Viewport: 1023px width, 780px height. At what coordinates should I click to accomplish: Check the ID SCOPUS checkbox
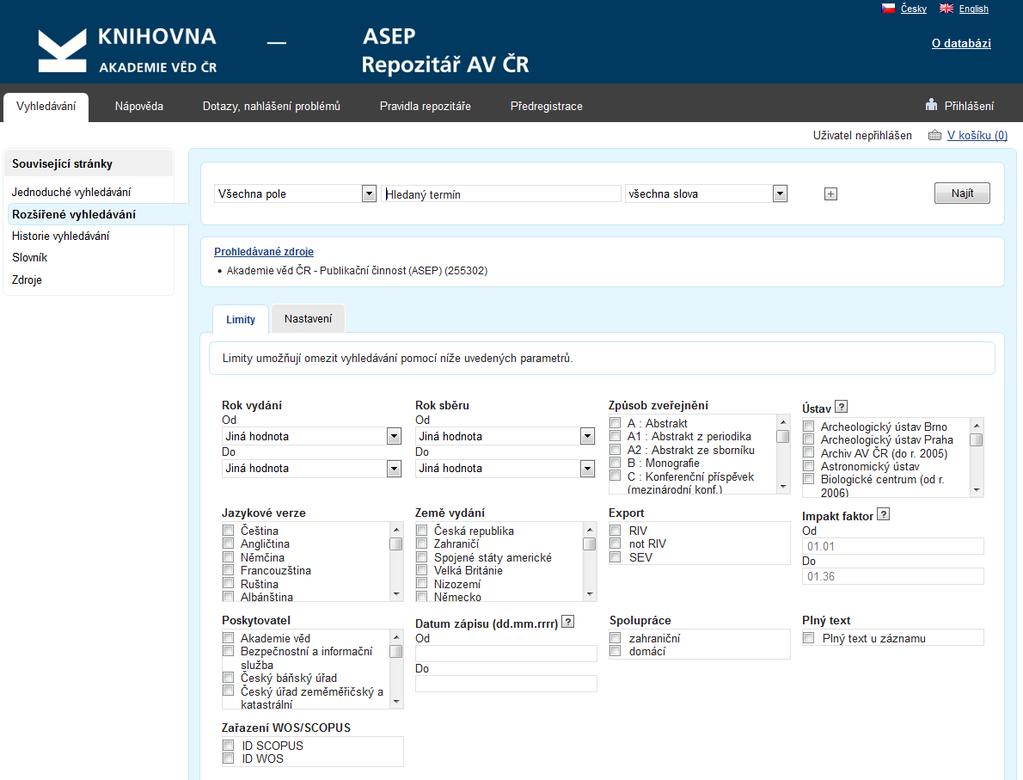click(x=228, y=745)
